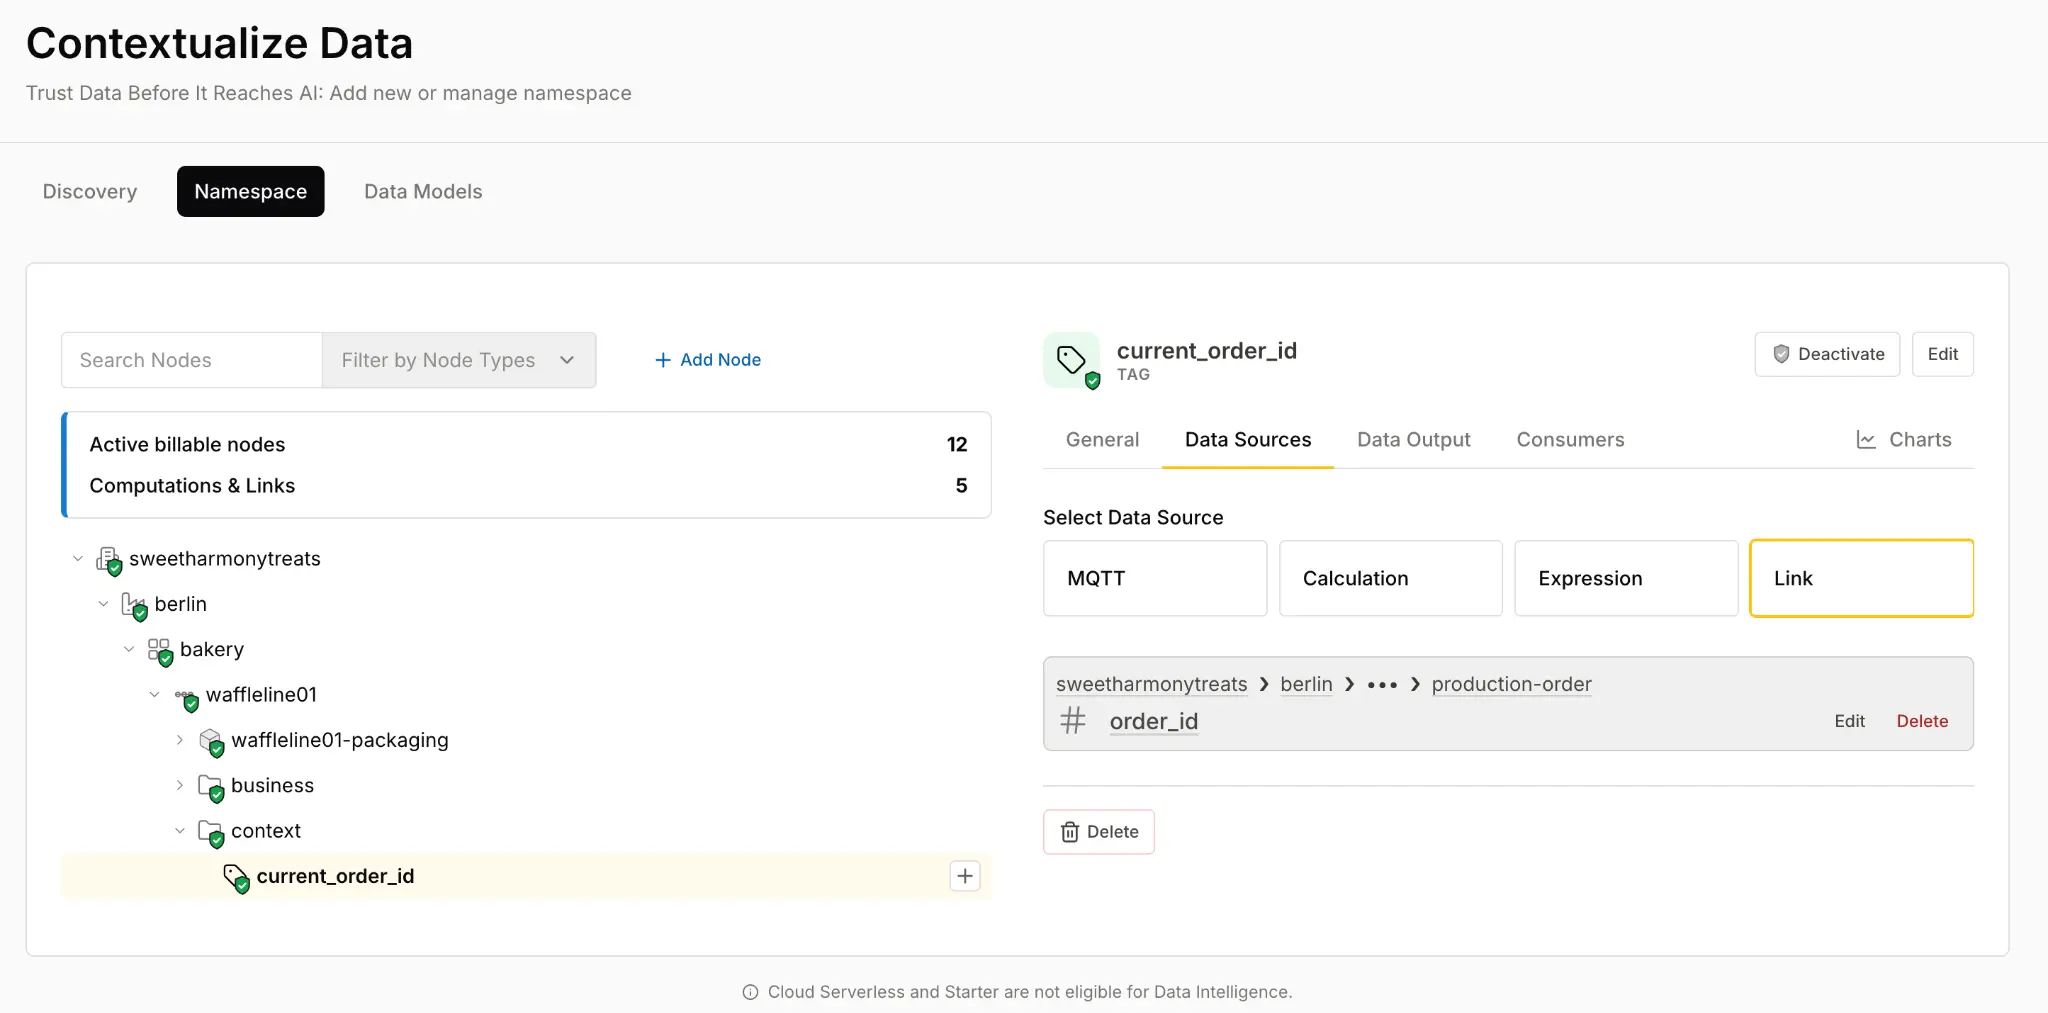Collapse the context folder node

coord(180,831)
